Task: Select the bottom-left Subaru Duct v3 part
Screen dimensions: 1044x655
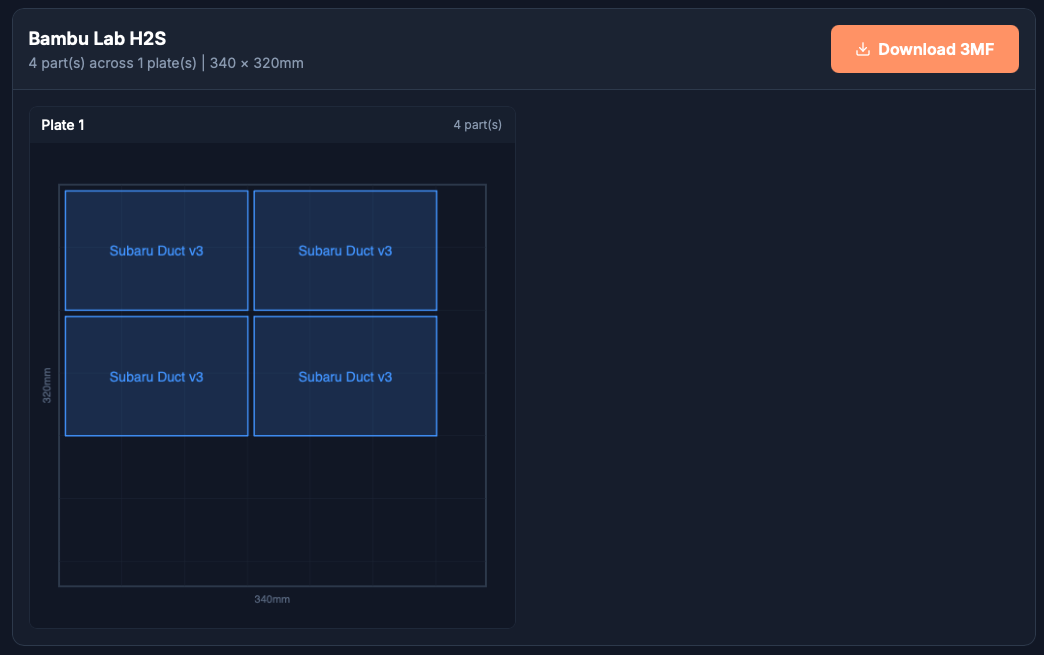Action: [156, 376]
